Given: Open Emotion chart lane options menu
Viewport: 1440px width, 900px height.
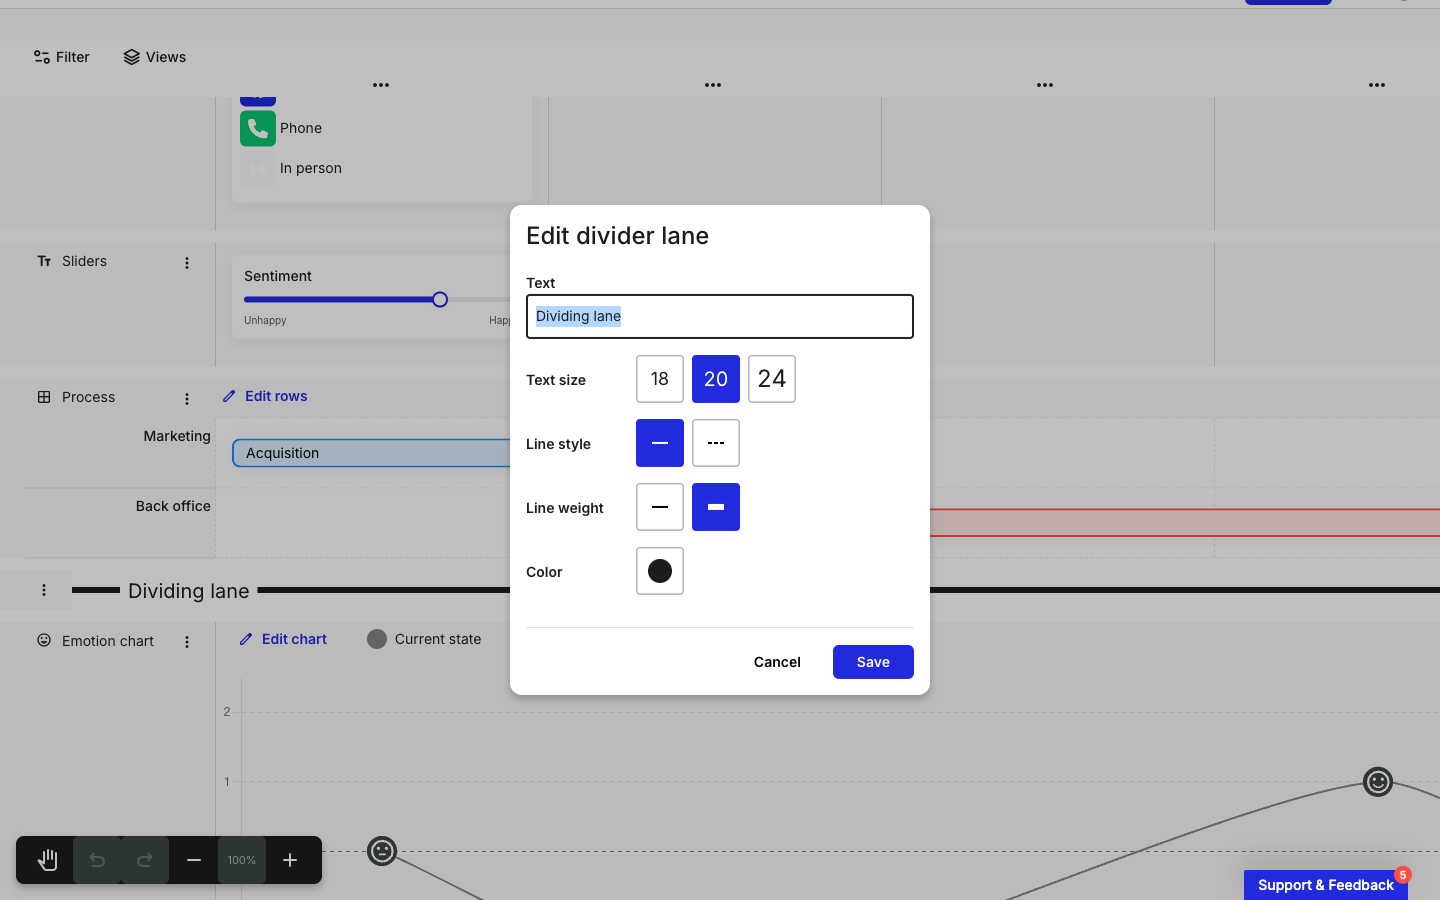Looking at the screenshot, I should [187, 642].
